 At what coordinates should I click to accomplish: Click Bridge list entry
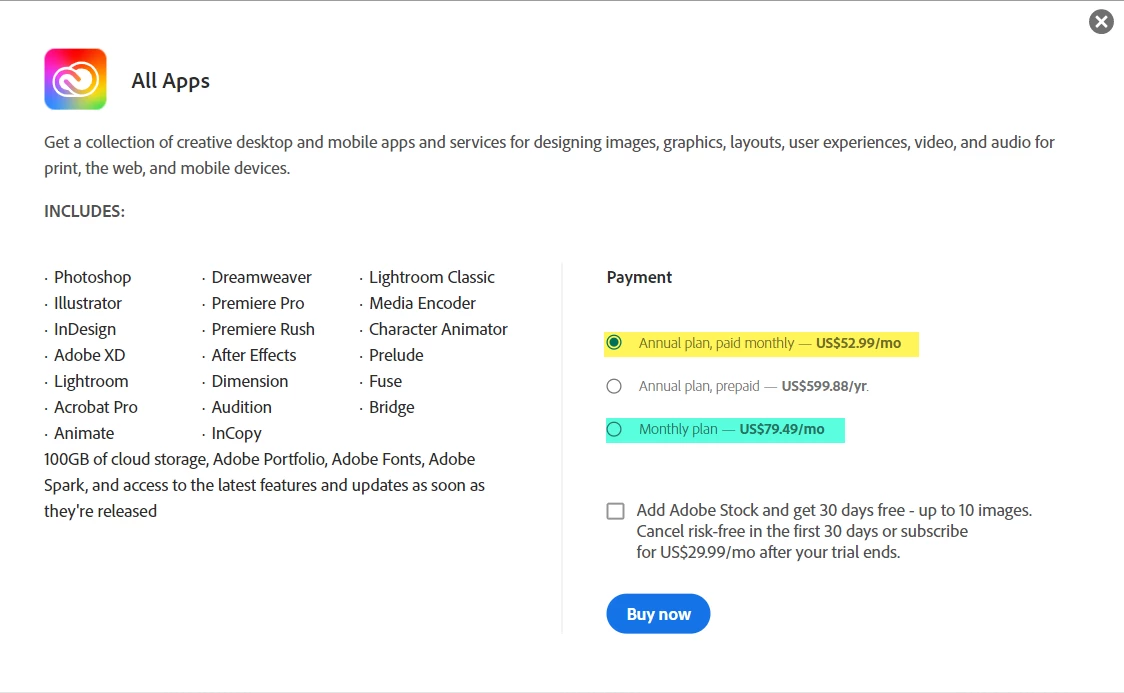pos(391,407)
